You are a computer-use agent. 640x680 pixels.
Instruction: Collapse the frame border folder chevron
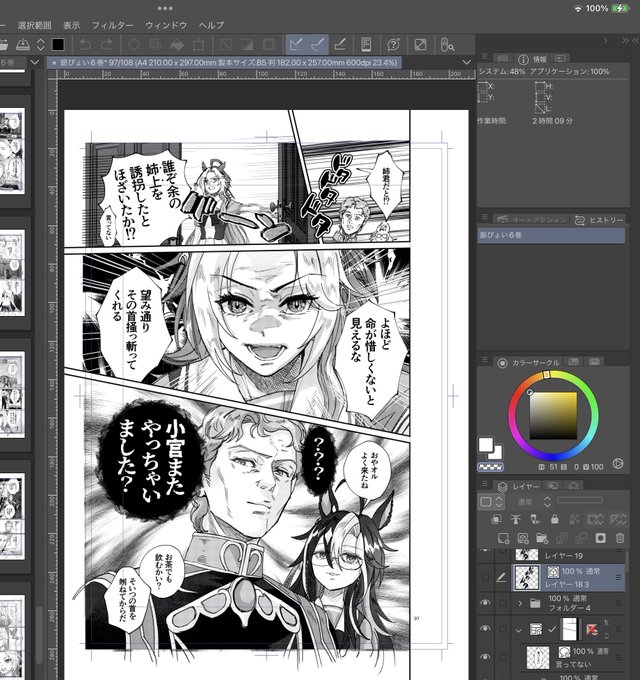point(519,630)
